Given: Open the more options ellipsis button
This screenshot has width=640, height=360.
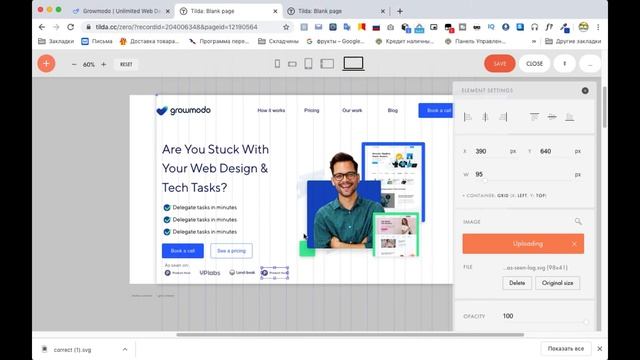Looking at the screenshot, I should [x=589, y=64].
